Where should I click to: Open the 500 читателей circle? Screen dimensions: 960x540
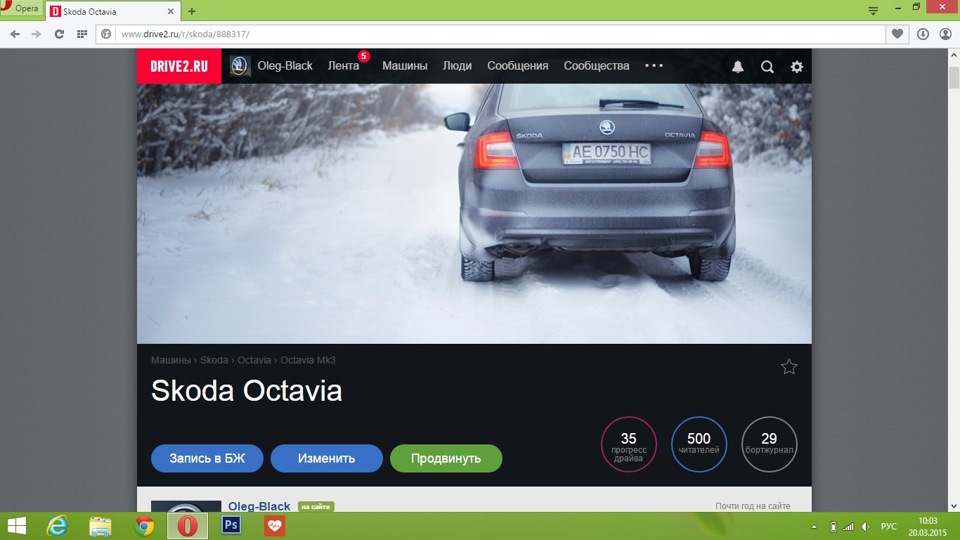[x=699, y=444]
